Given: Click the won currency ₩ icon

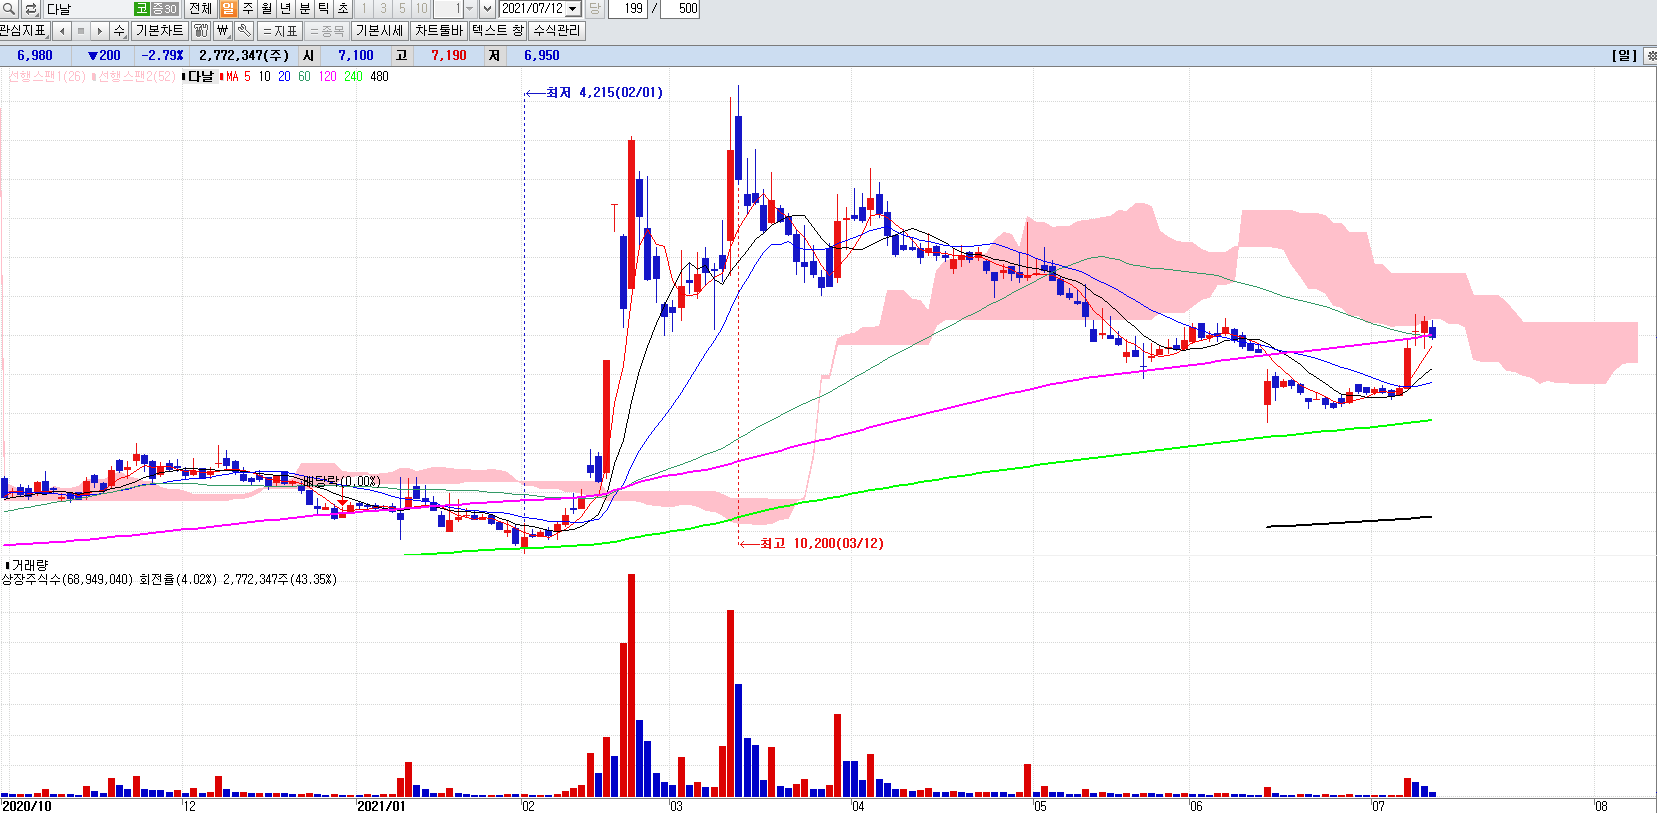Looking at the screenshot, I should [222, 30].
